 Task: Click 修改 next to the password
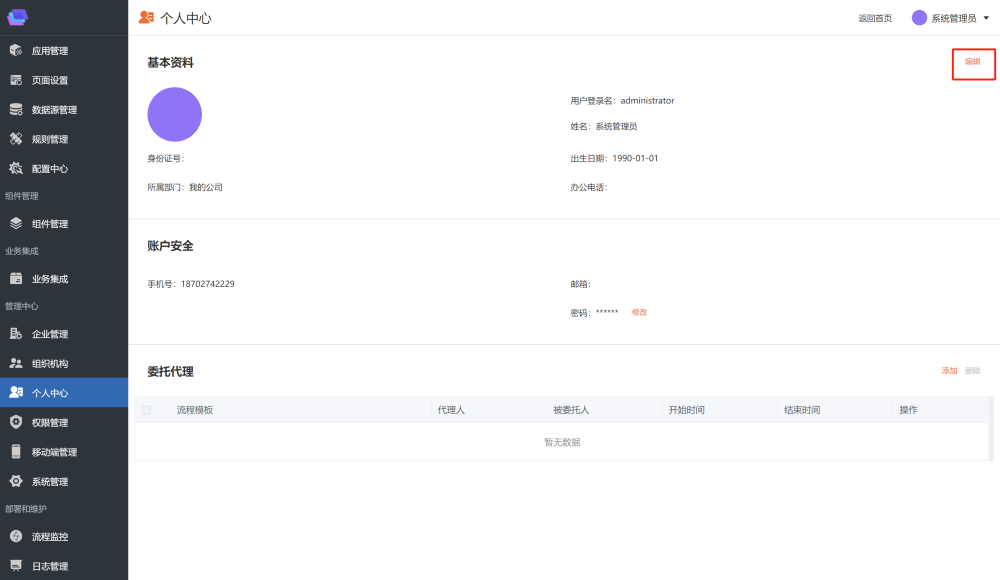tap(639, 312)
